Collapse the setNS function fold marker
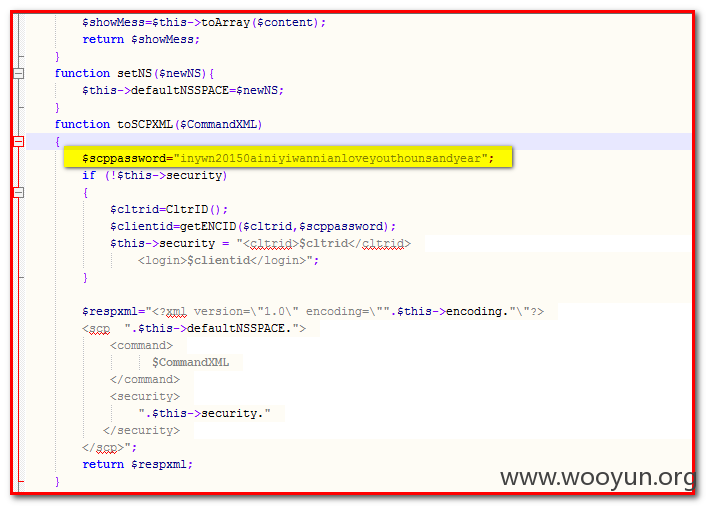706x506 pixels. tap(18, 73)
